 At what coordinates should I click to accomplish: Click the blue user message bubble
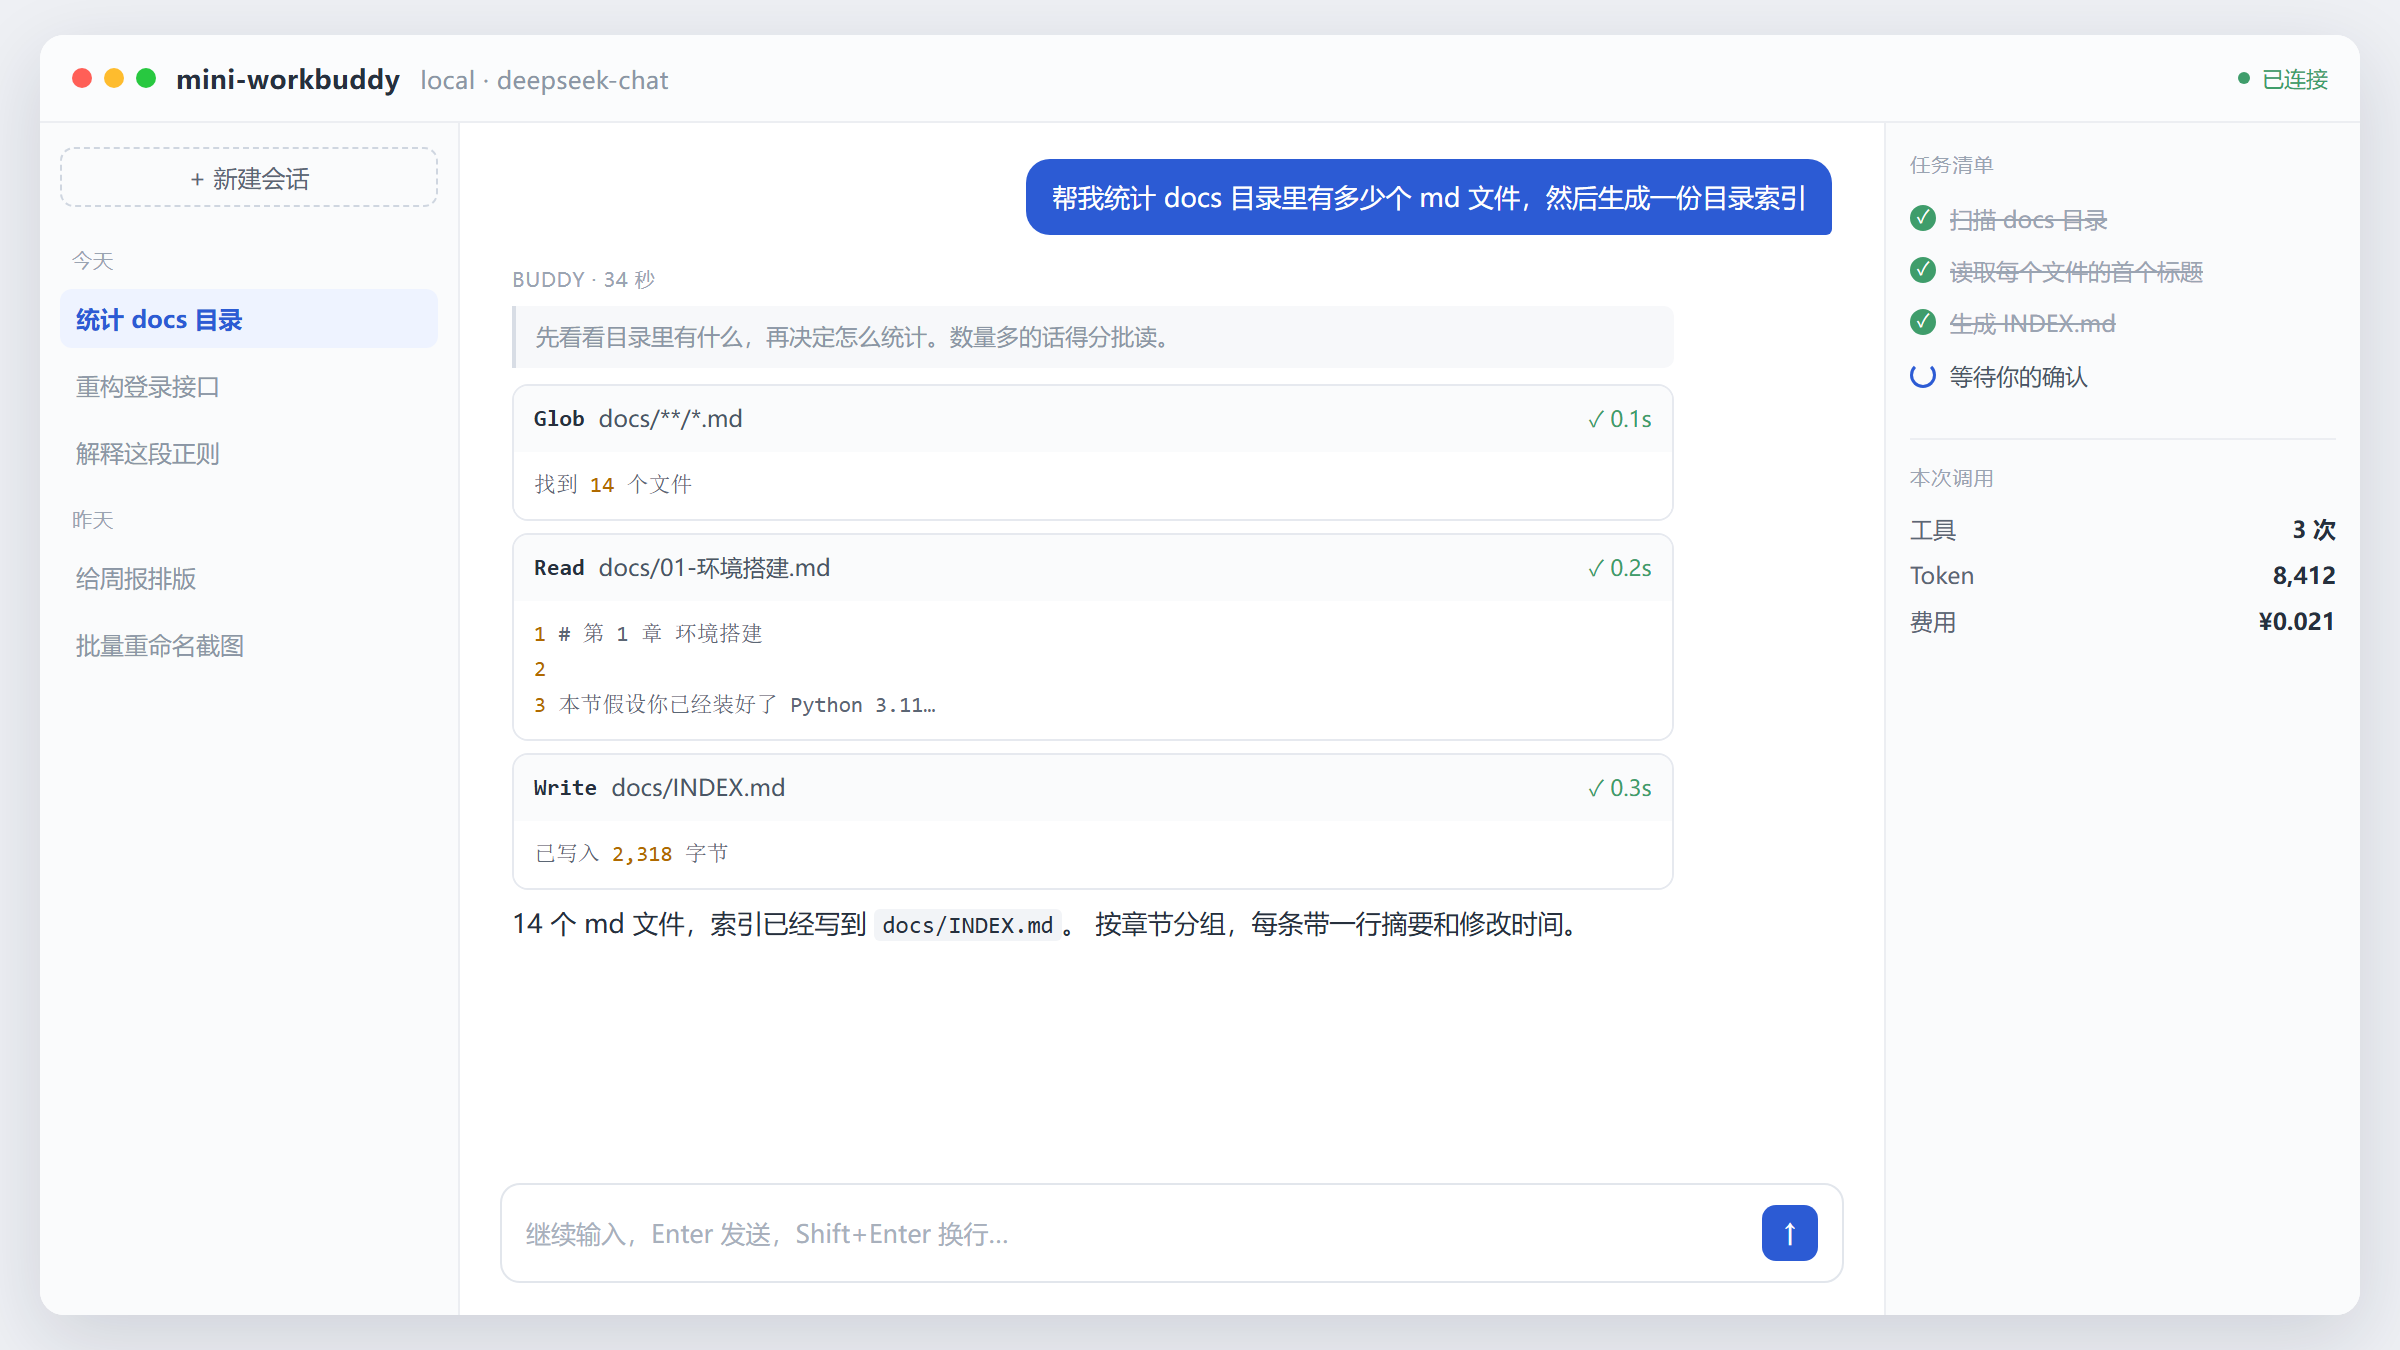pyautogui.click(x=1428, y=197)
